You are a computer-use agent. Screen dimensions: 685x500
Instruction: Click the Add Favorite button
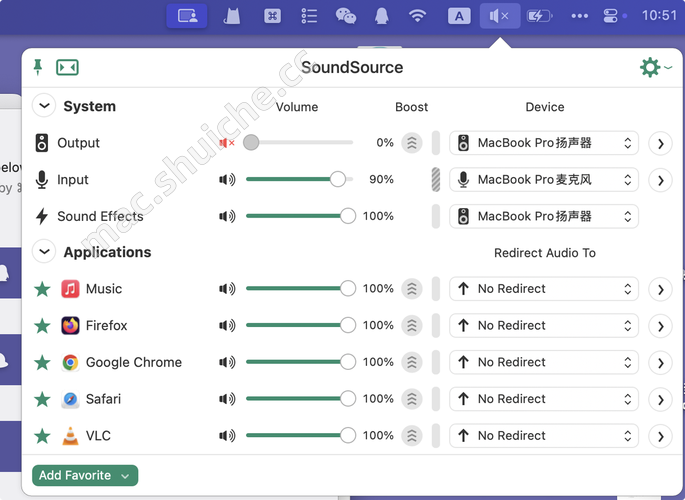(85, 475)
